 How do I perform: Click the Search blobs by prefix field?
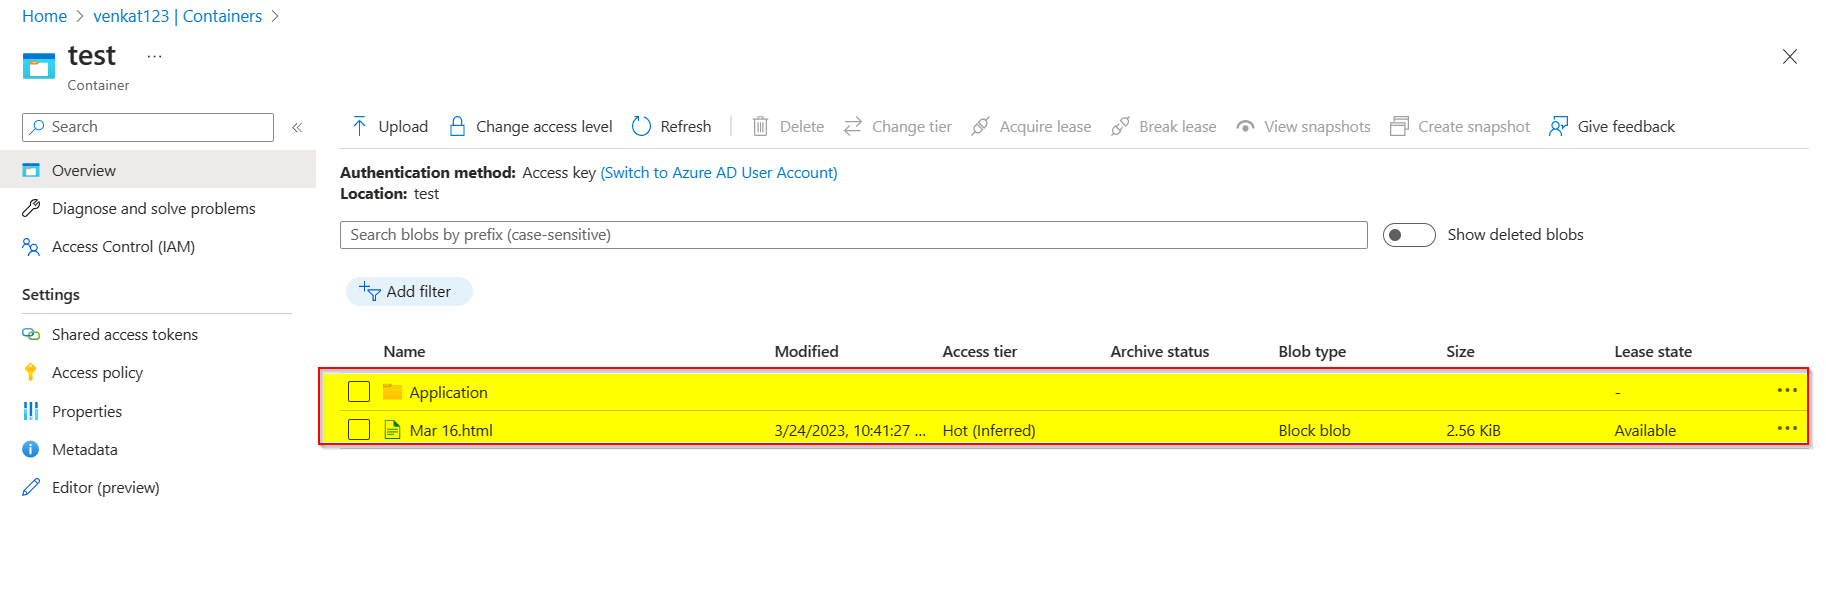pyautogui.click(x=854, y=235)
